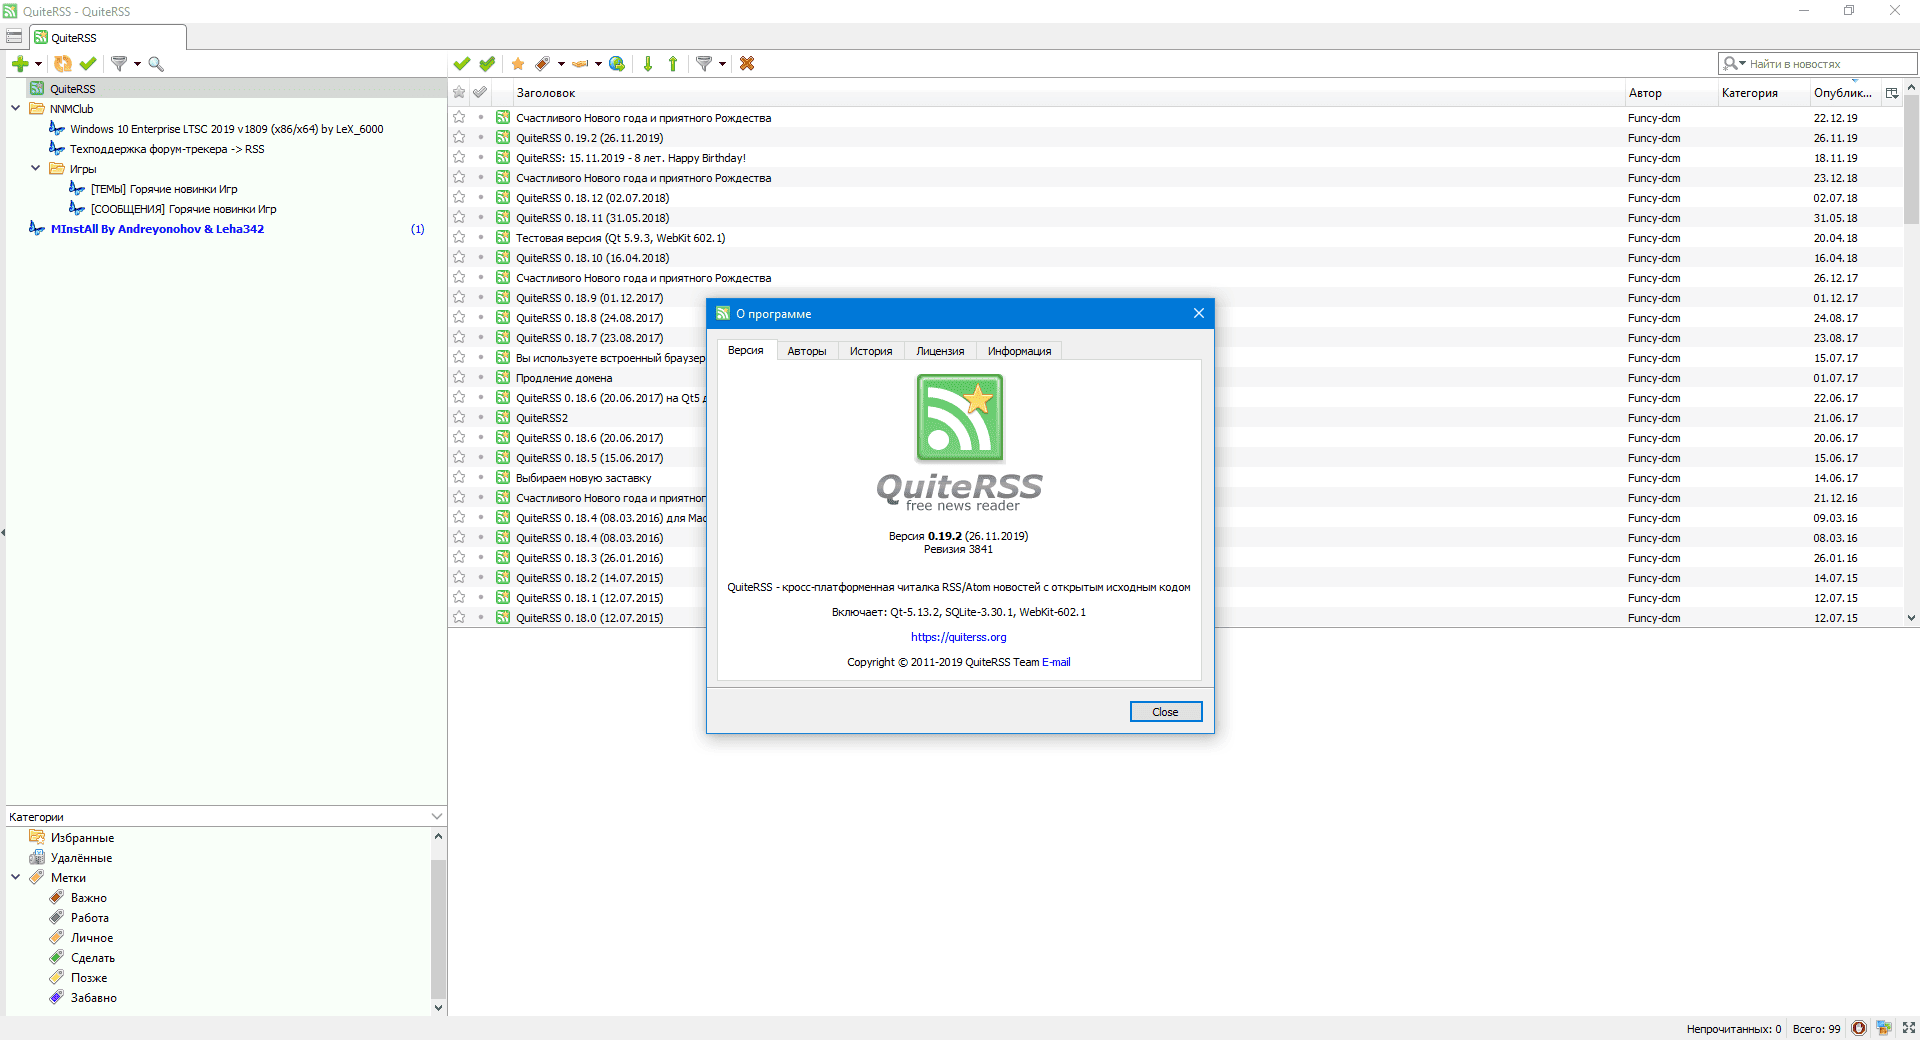
Task: Open the https://quiterss.org link
Action: 958,637
